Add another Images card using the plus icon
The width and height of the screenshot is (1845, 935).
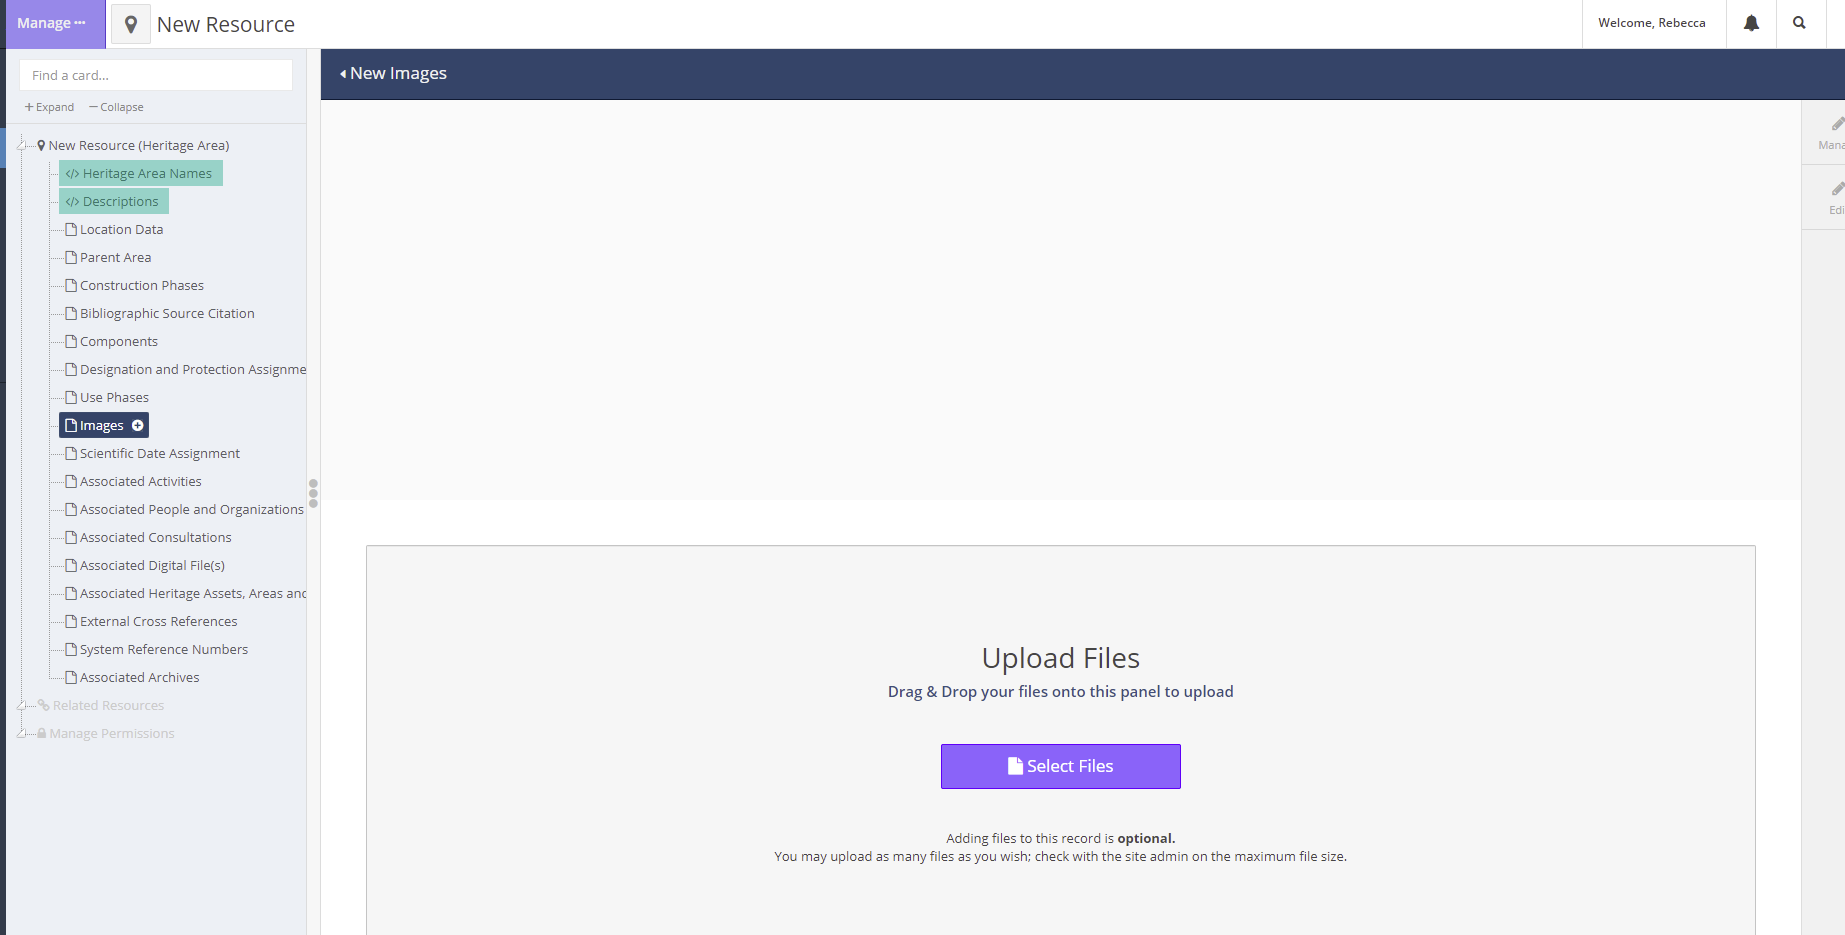pyautogui.click(x=137, y=425)
